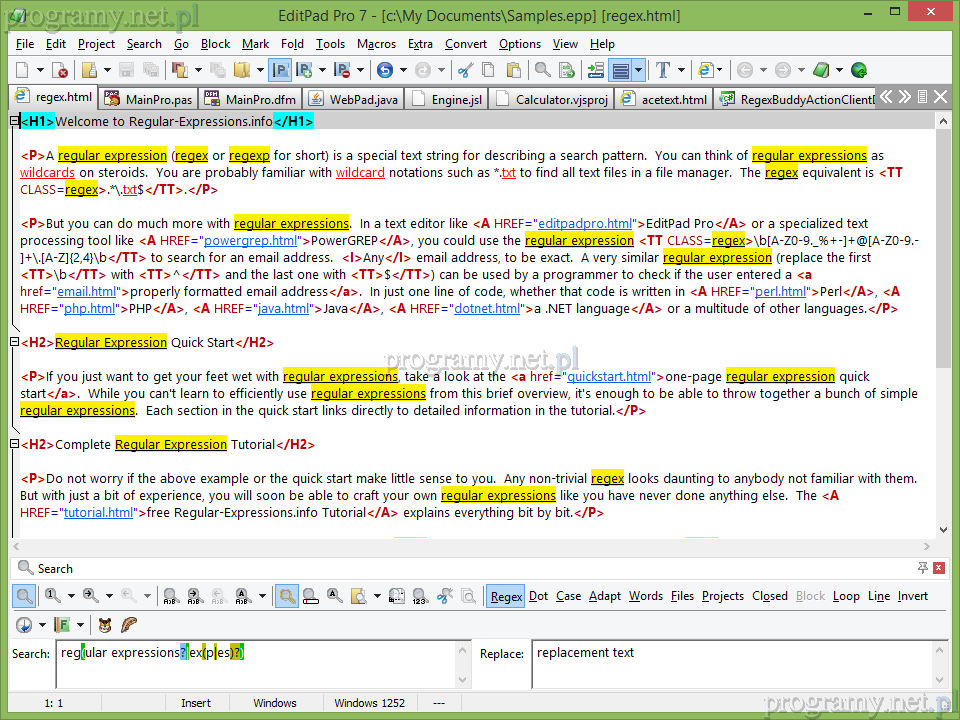
Task: Open the Macros menu
Action: pos(376,44)
